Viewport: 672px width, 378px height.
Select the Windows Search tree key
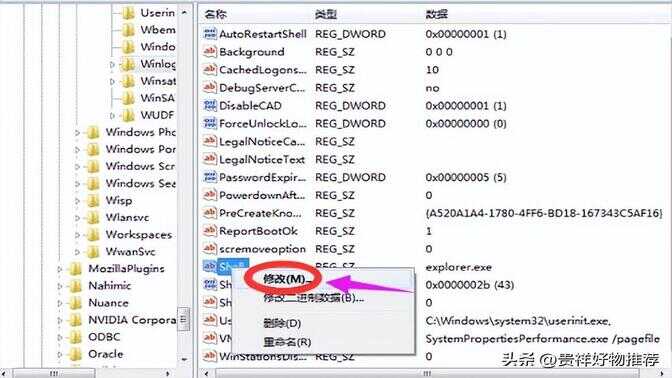tap(141, 183)
